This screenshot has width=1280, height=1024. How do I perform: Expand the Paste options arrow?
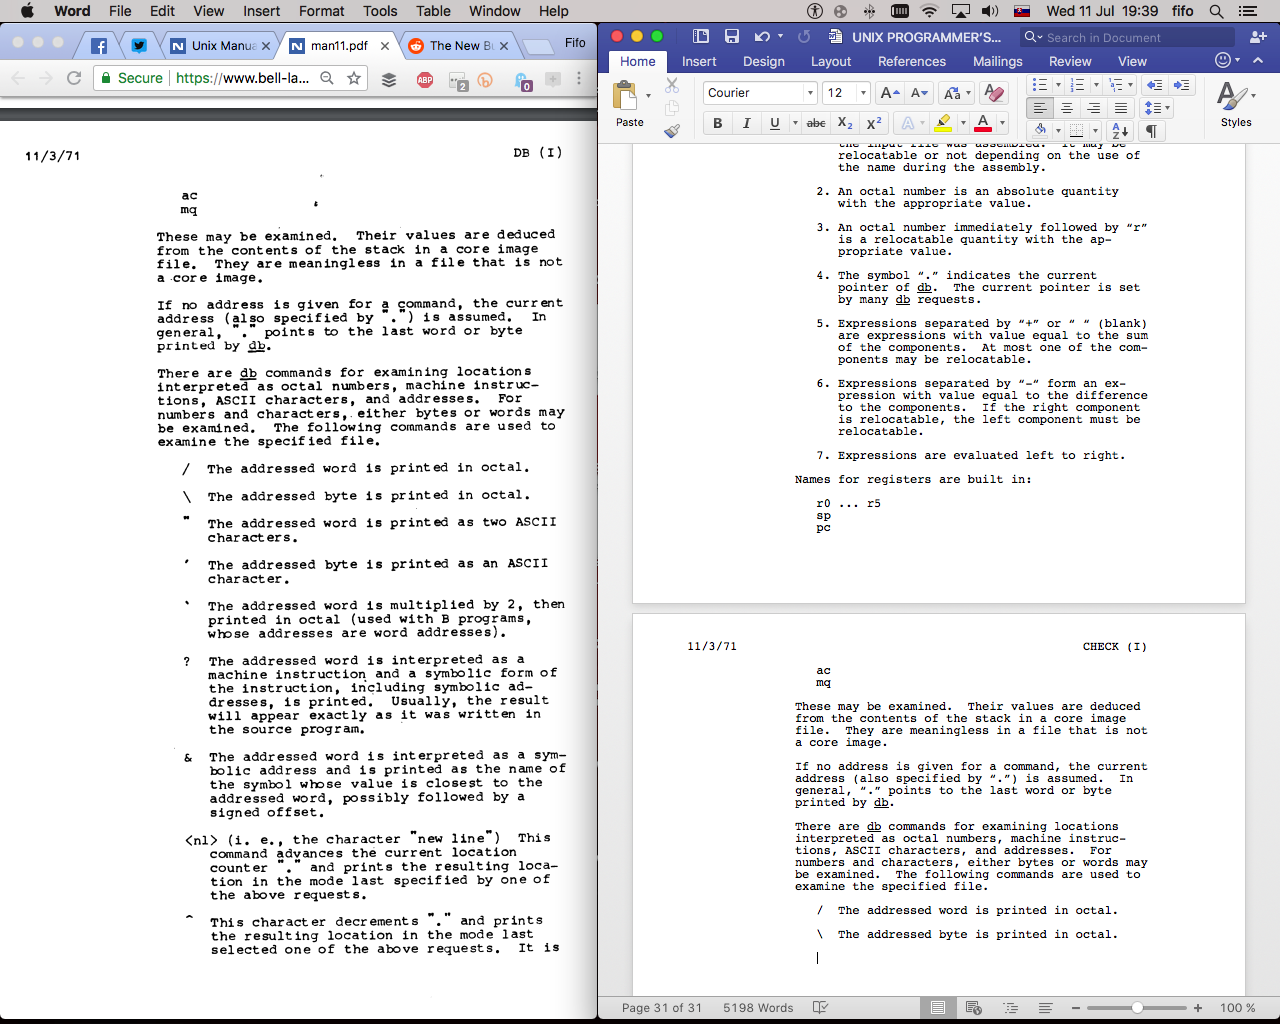point(648,96)
